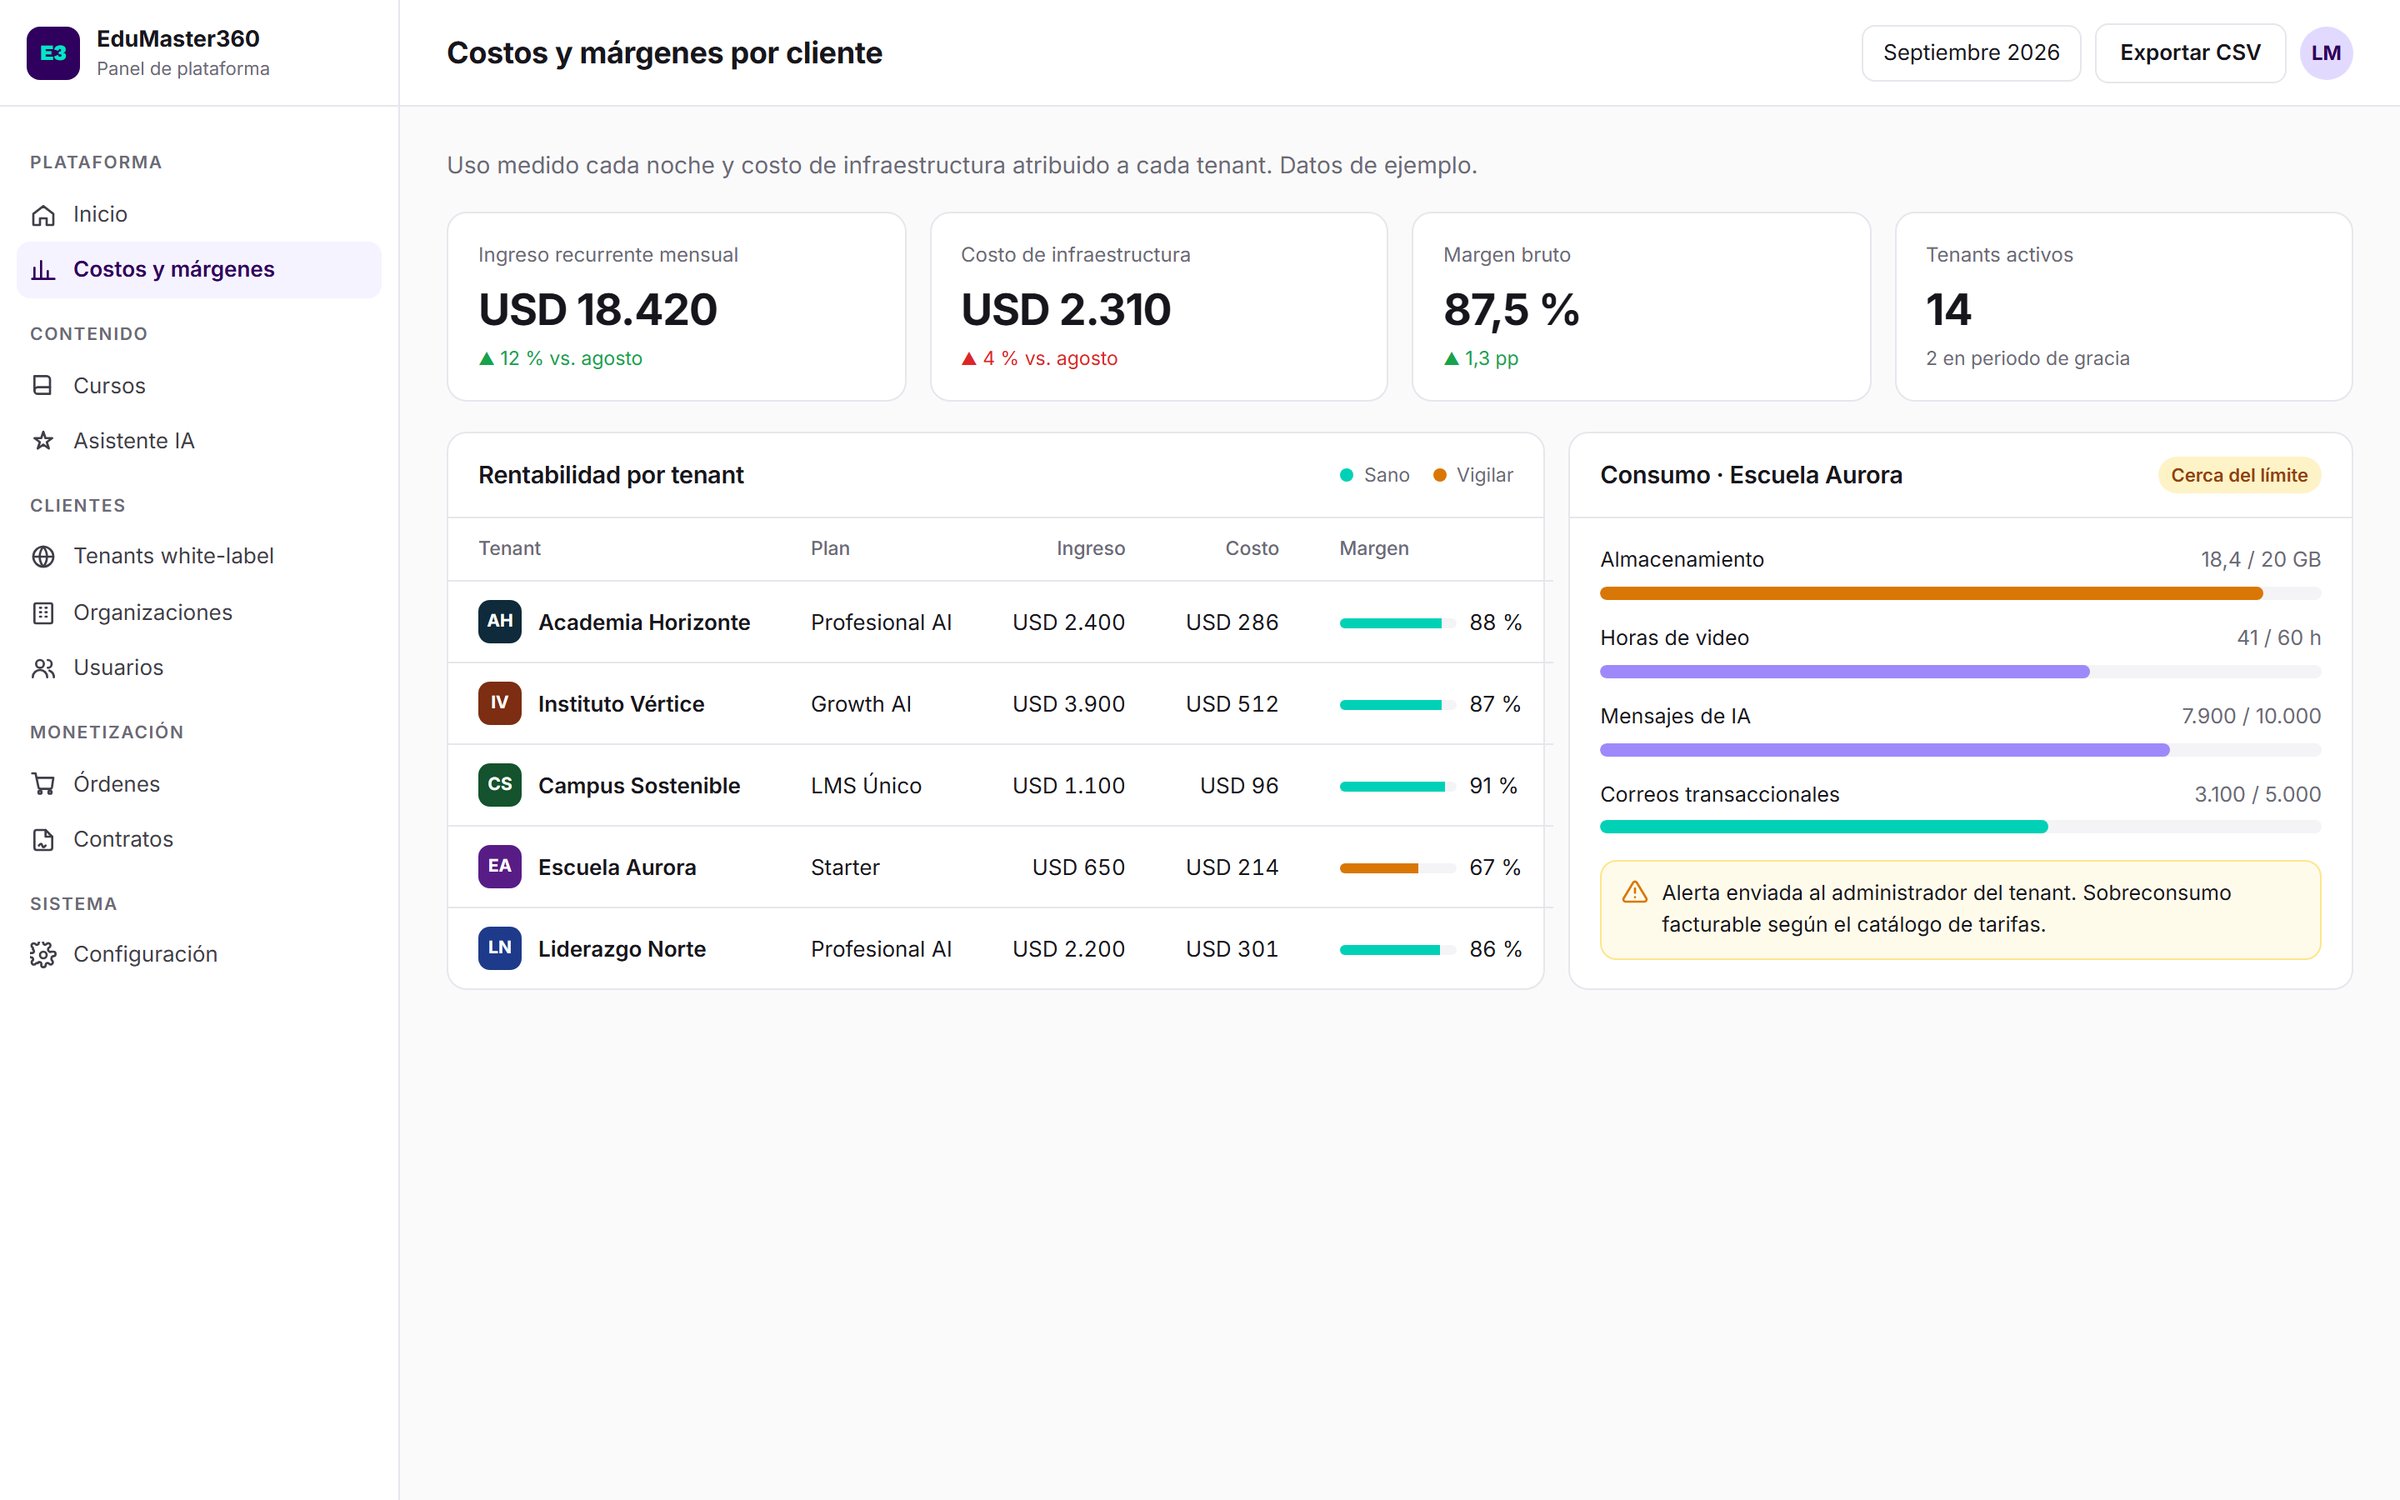The image size is (2400, 1500).
Task: Open Cursos from the sidebar
Action: click(199, 386)
